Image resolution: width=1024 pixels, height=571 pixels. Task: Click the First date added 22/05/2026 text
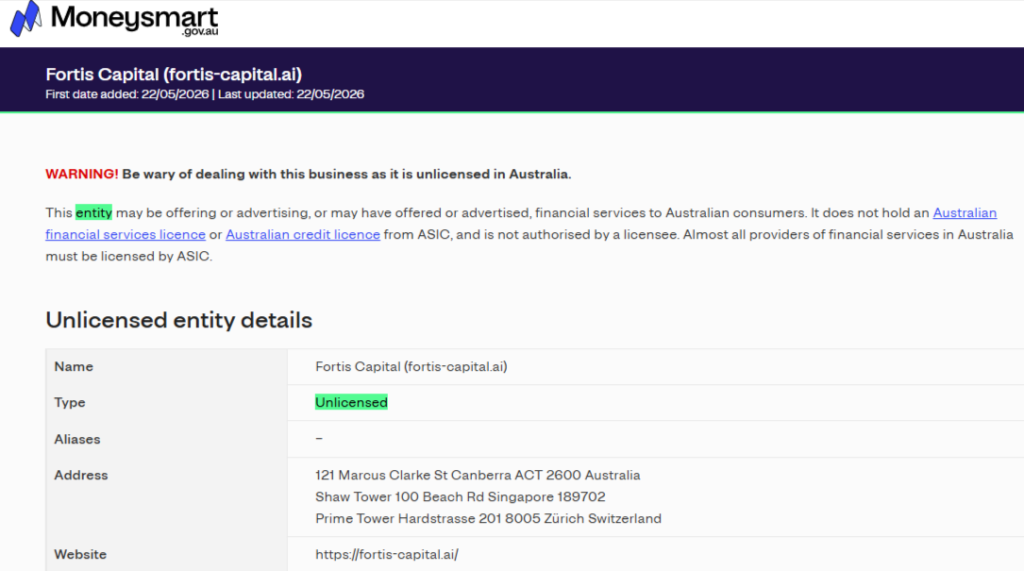click(x=127, y=94)
